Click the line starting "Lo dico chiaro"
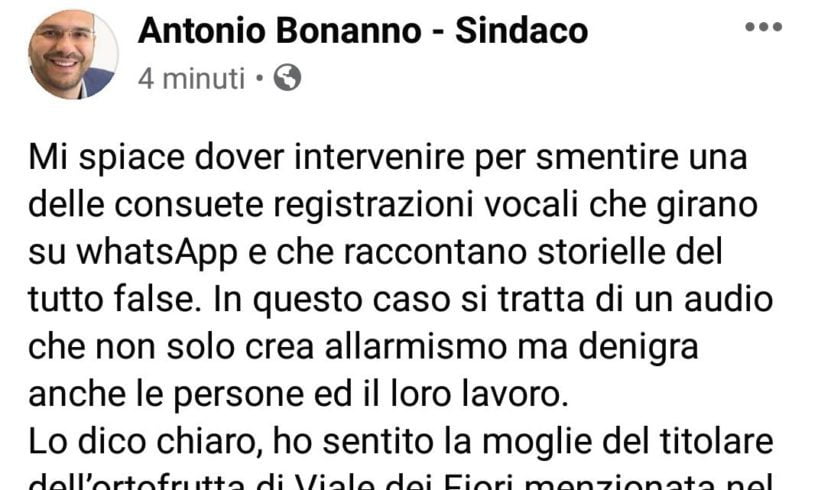The height and width of the screenshot is (490, 818). coord(401,441)
